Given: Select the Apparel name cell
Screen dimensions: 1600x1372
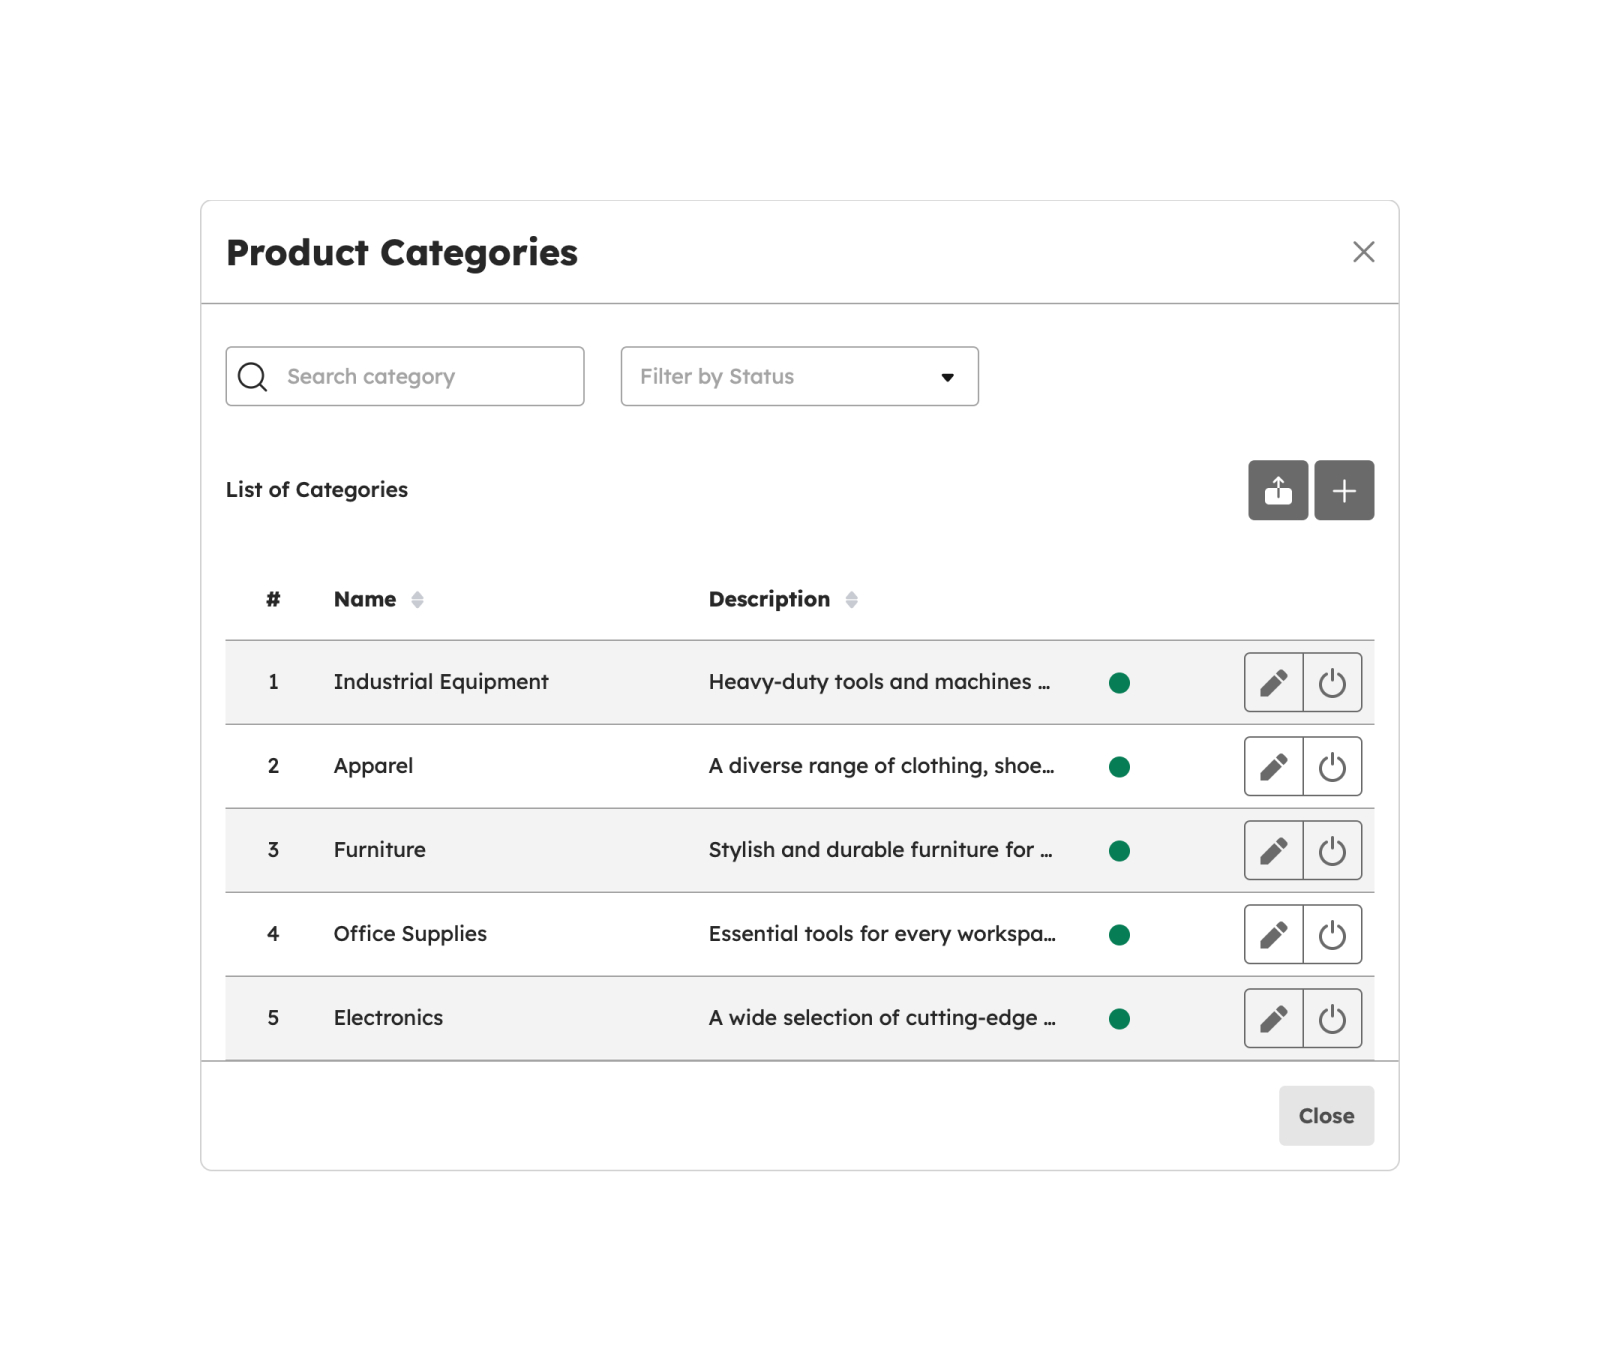Looking at the screenshot, I should [373, 766].
